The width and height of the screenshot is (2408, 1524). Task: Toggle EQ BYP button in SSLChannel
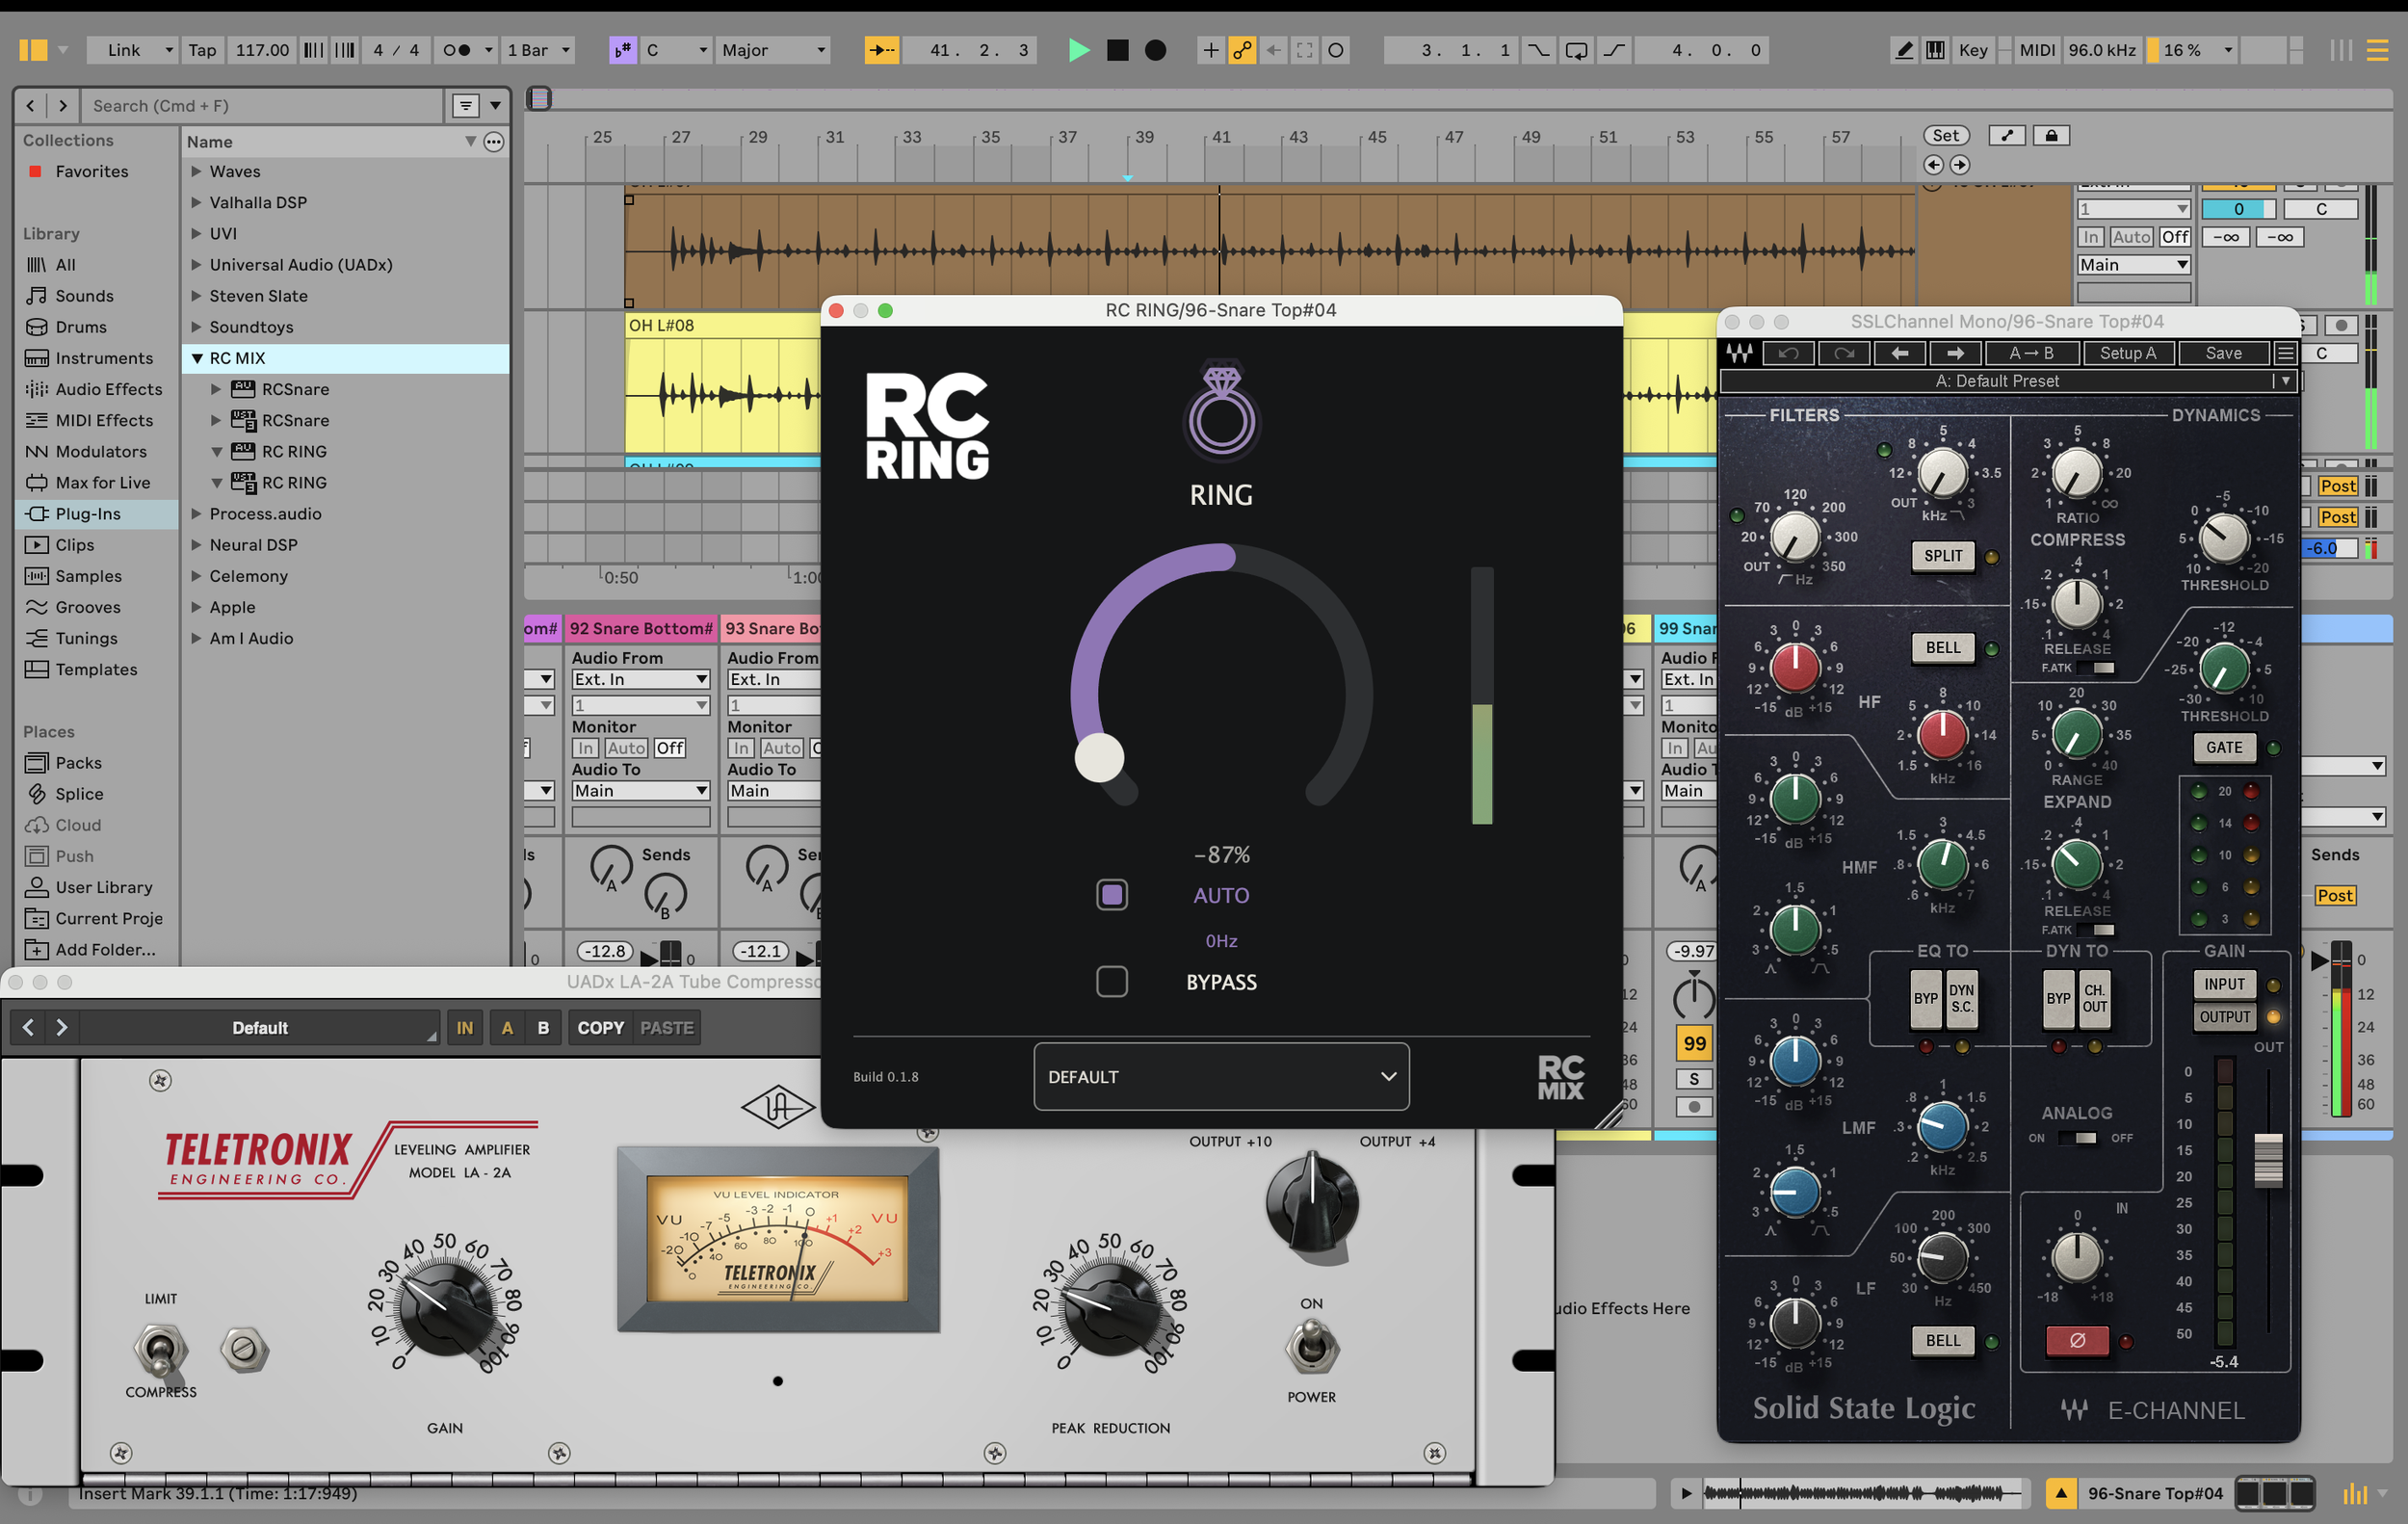tap(1925, 998)
